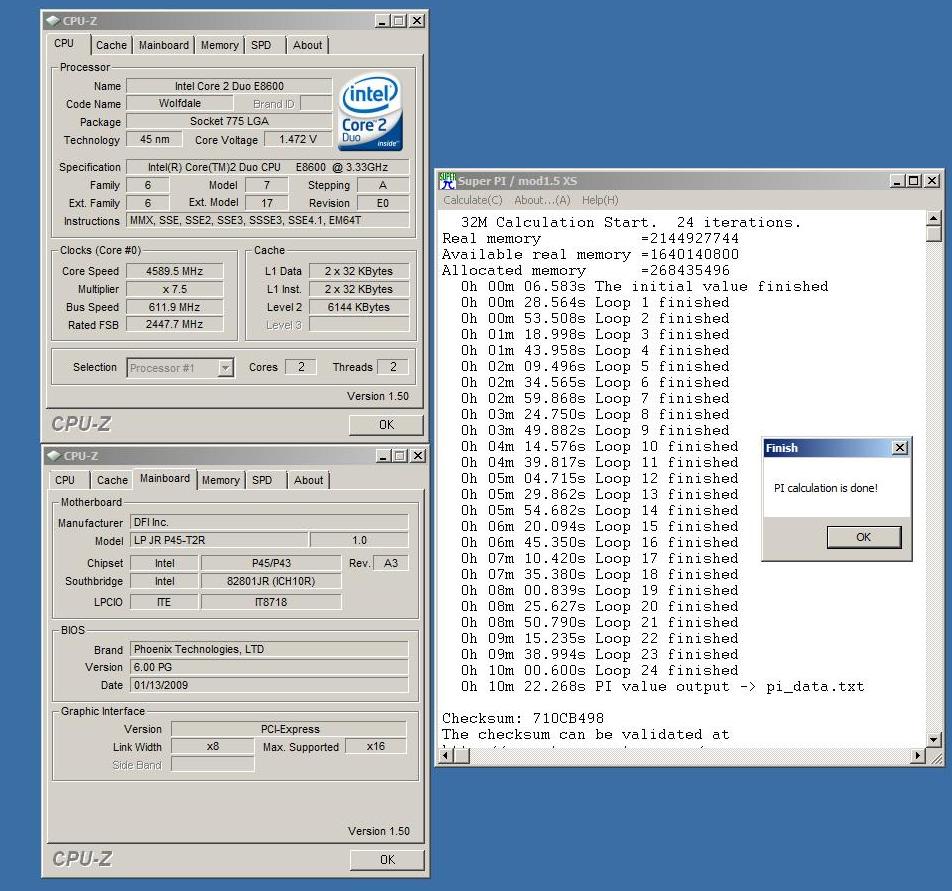Click the Model value 'LP JR P45-T2R'
The width and height of the screenshot is (952, 891).
(x=219, y=540)
